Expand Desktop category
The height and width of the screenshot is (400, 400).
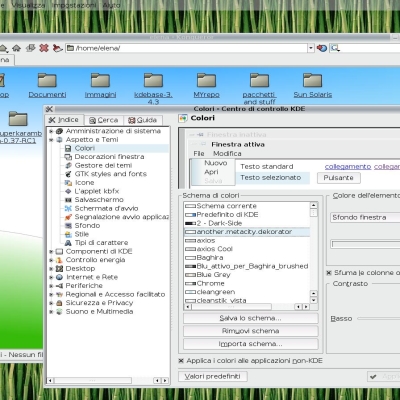point(51,269)
